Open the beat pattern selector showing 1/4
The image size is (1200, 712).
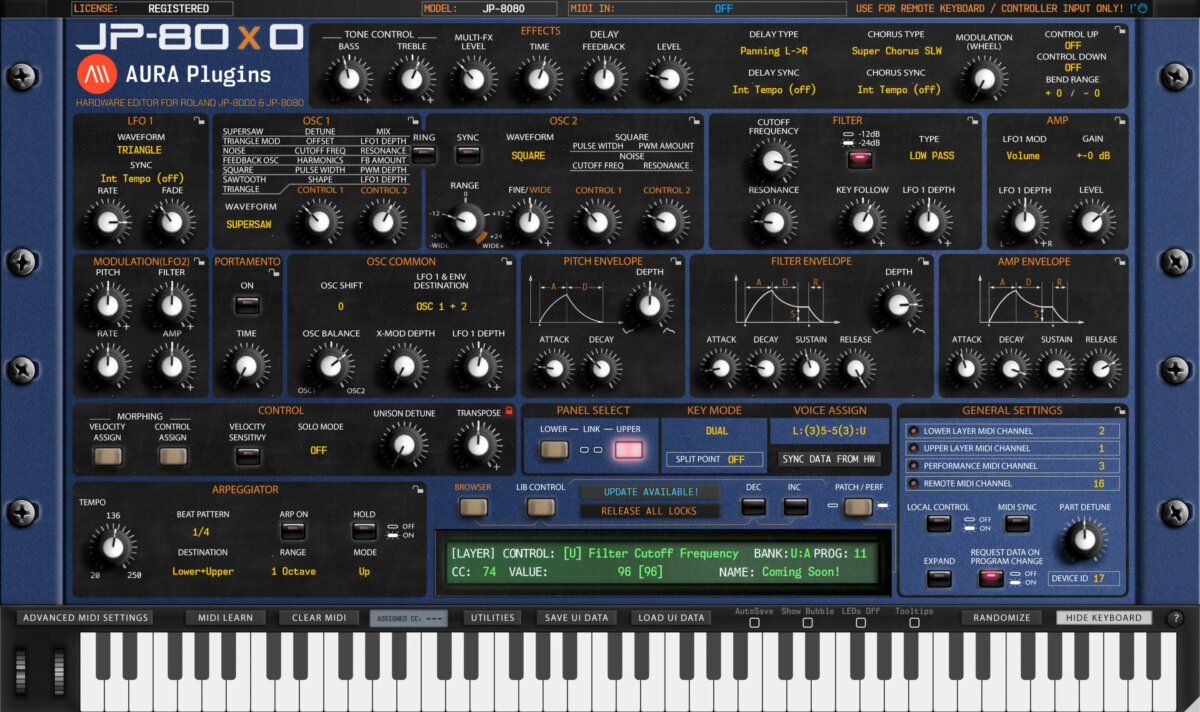(x=201, y=533)
